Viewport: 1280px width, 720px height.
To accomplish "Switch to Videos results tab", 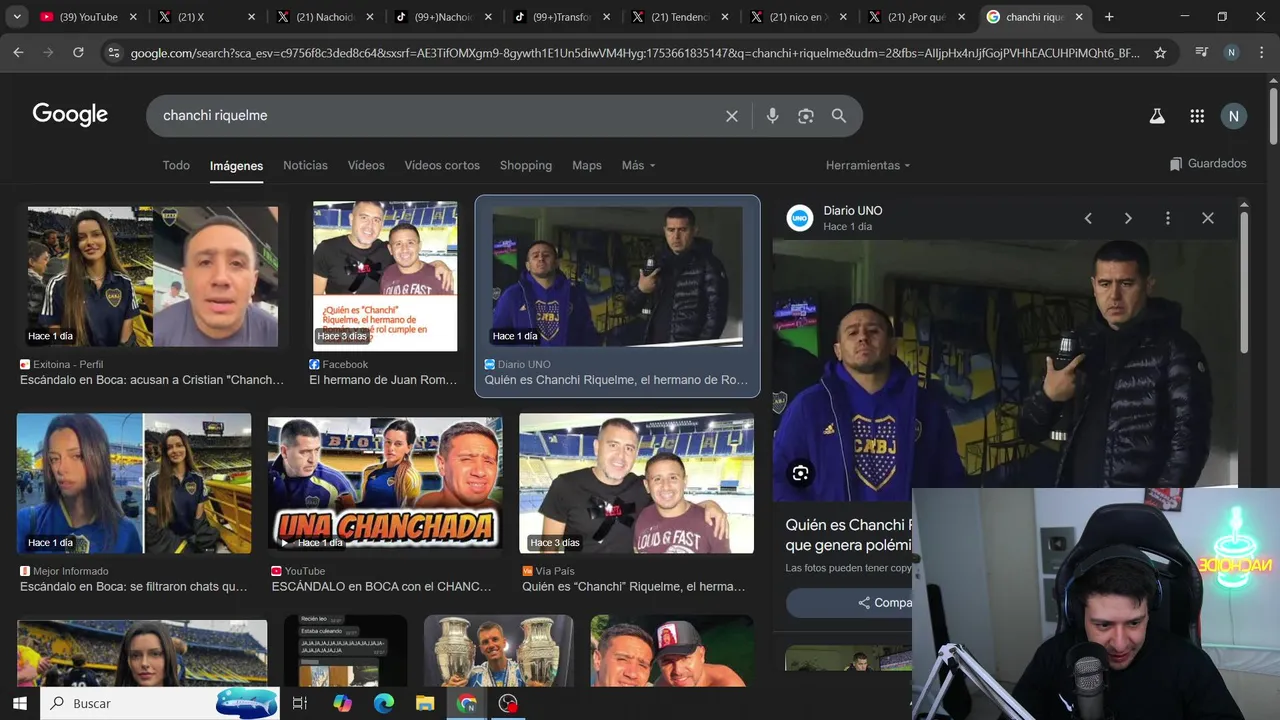I will [x=366, y=165].
